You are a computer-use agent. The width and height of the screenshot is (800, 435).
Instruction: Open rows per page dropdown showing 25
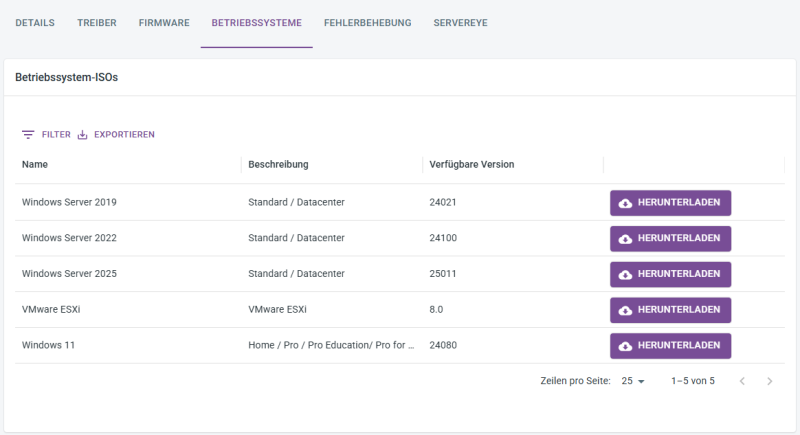(633, 381)
